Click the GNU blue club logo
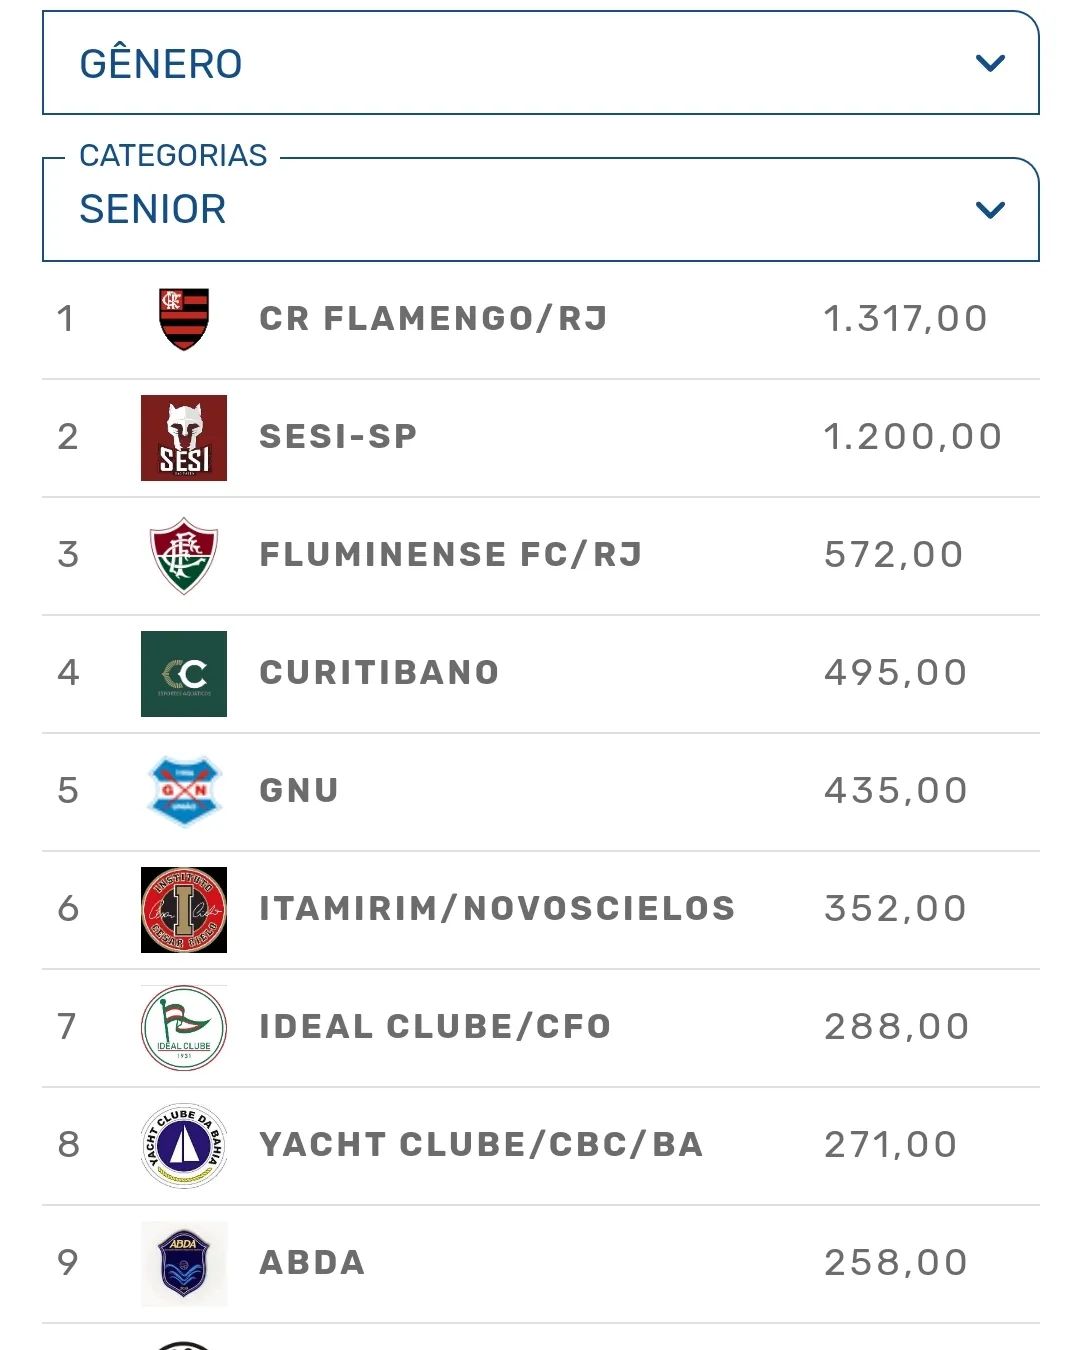 pyautogui.click(x=184, y=791)
